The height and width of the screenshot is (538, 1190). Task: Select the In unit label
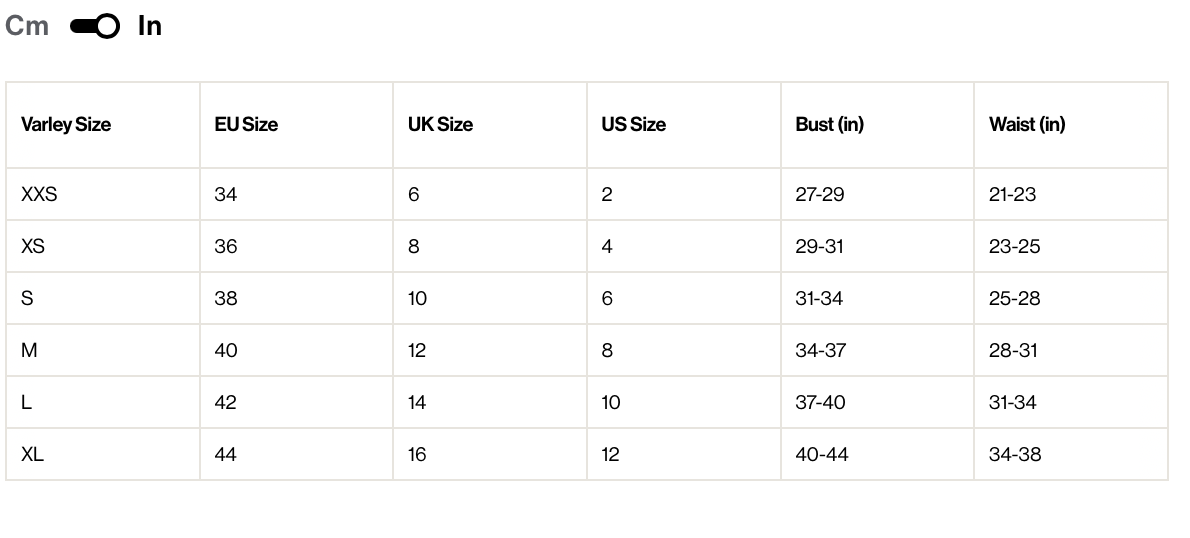click(x=150, y=26)
